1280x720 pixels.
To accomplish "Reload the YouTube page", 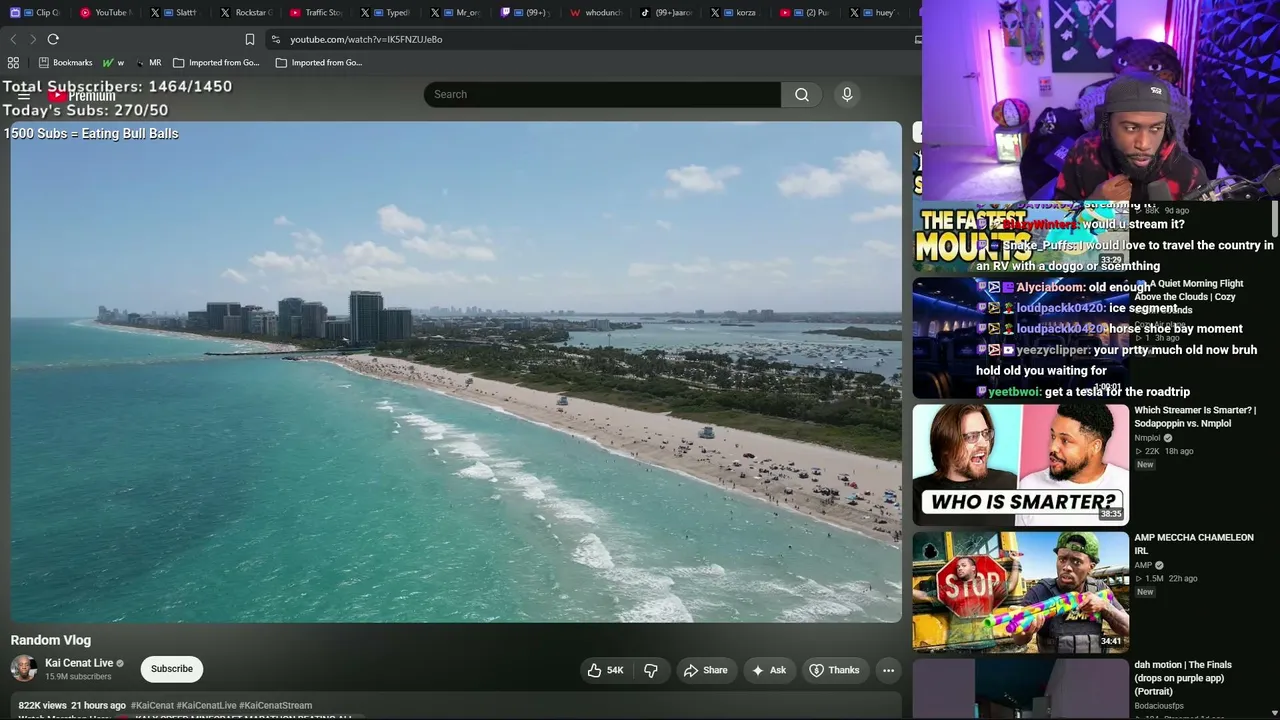I will (53, 39).
